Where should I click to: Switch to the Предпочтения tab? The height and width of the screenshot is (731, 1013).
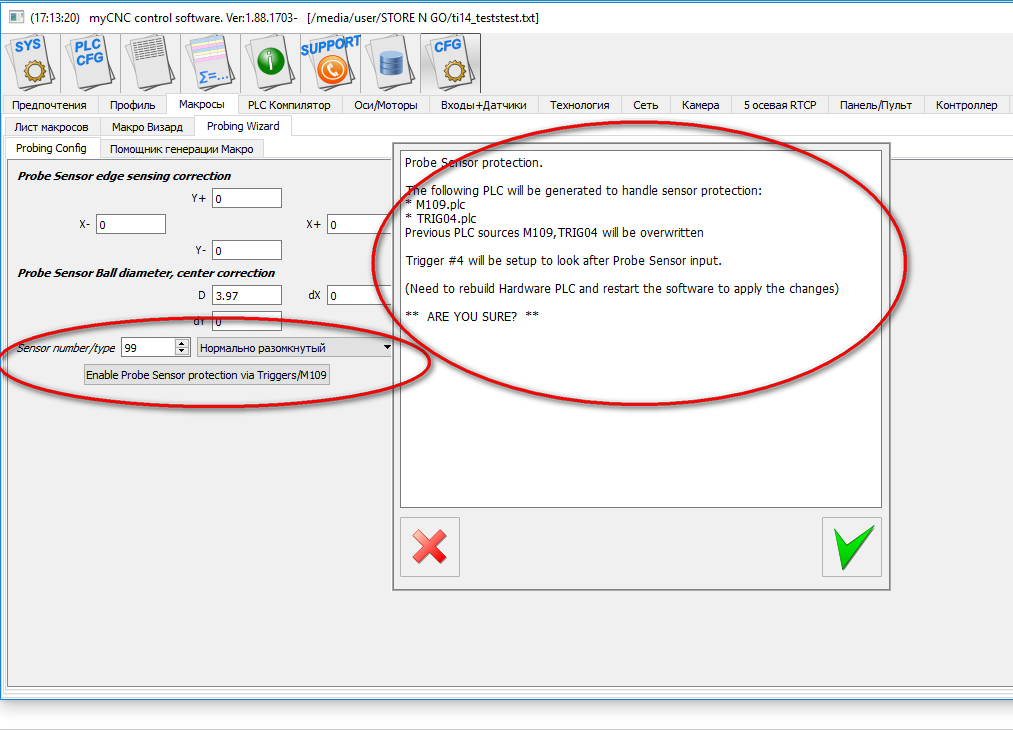49,105
